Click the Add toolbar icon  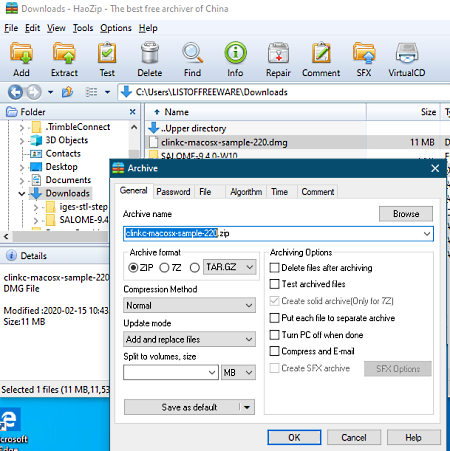(21, 53)
